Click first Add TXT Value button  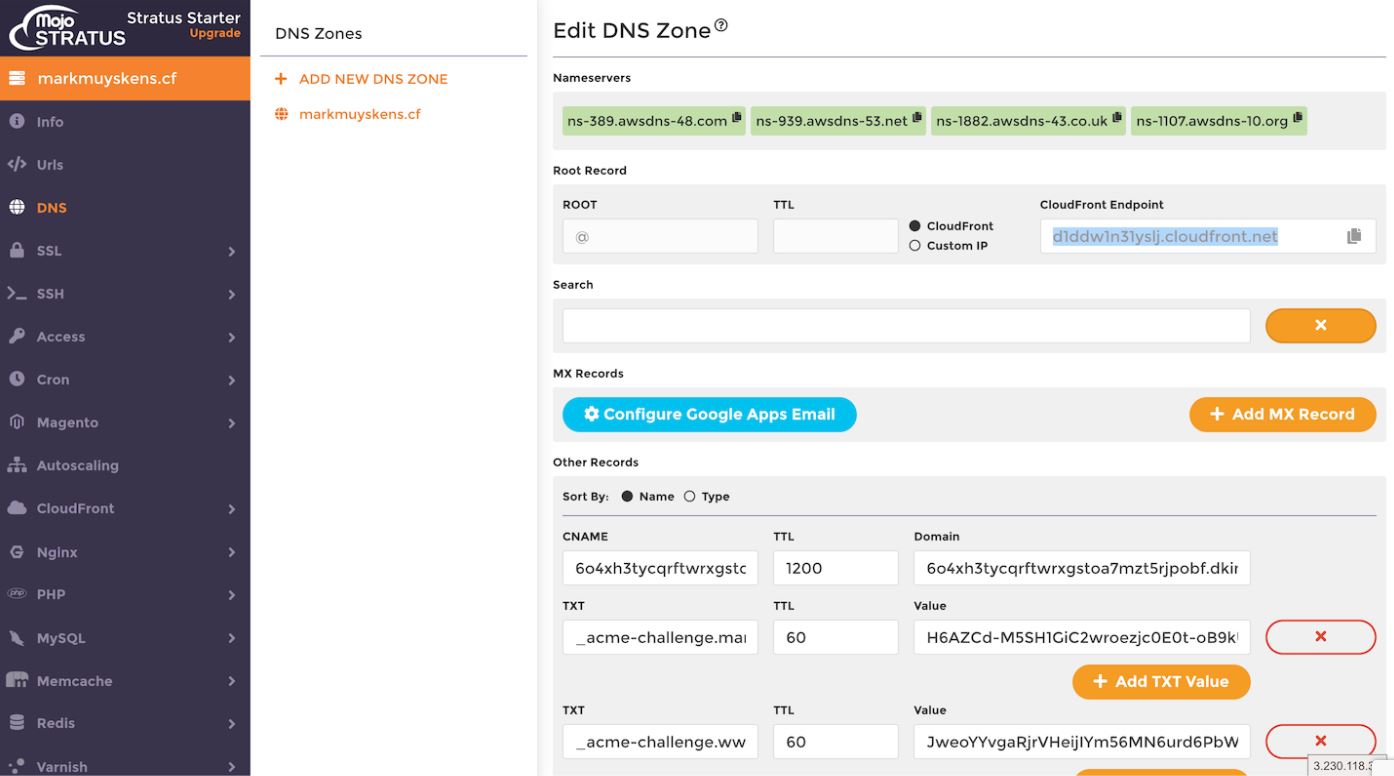[1161, 681]
